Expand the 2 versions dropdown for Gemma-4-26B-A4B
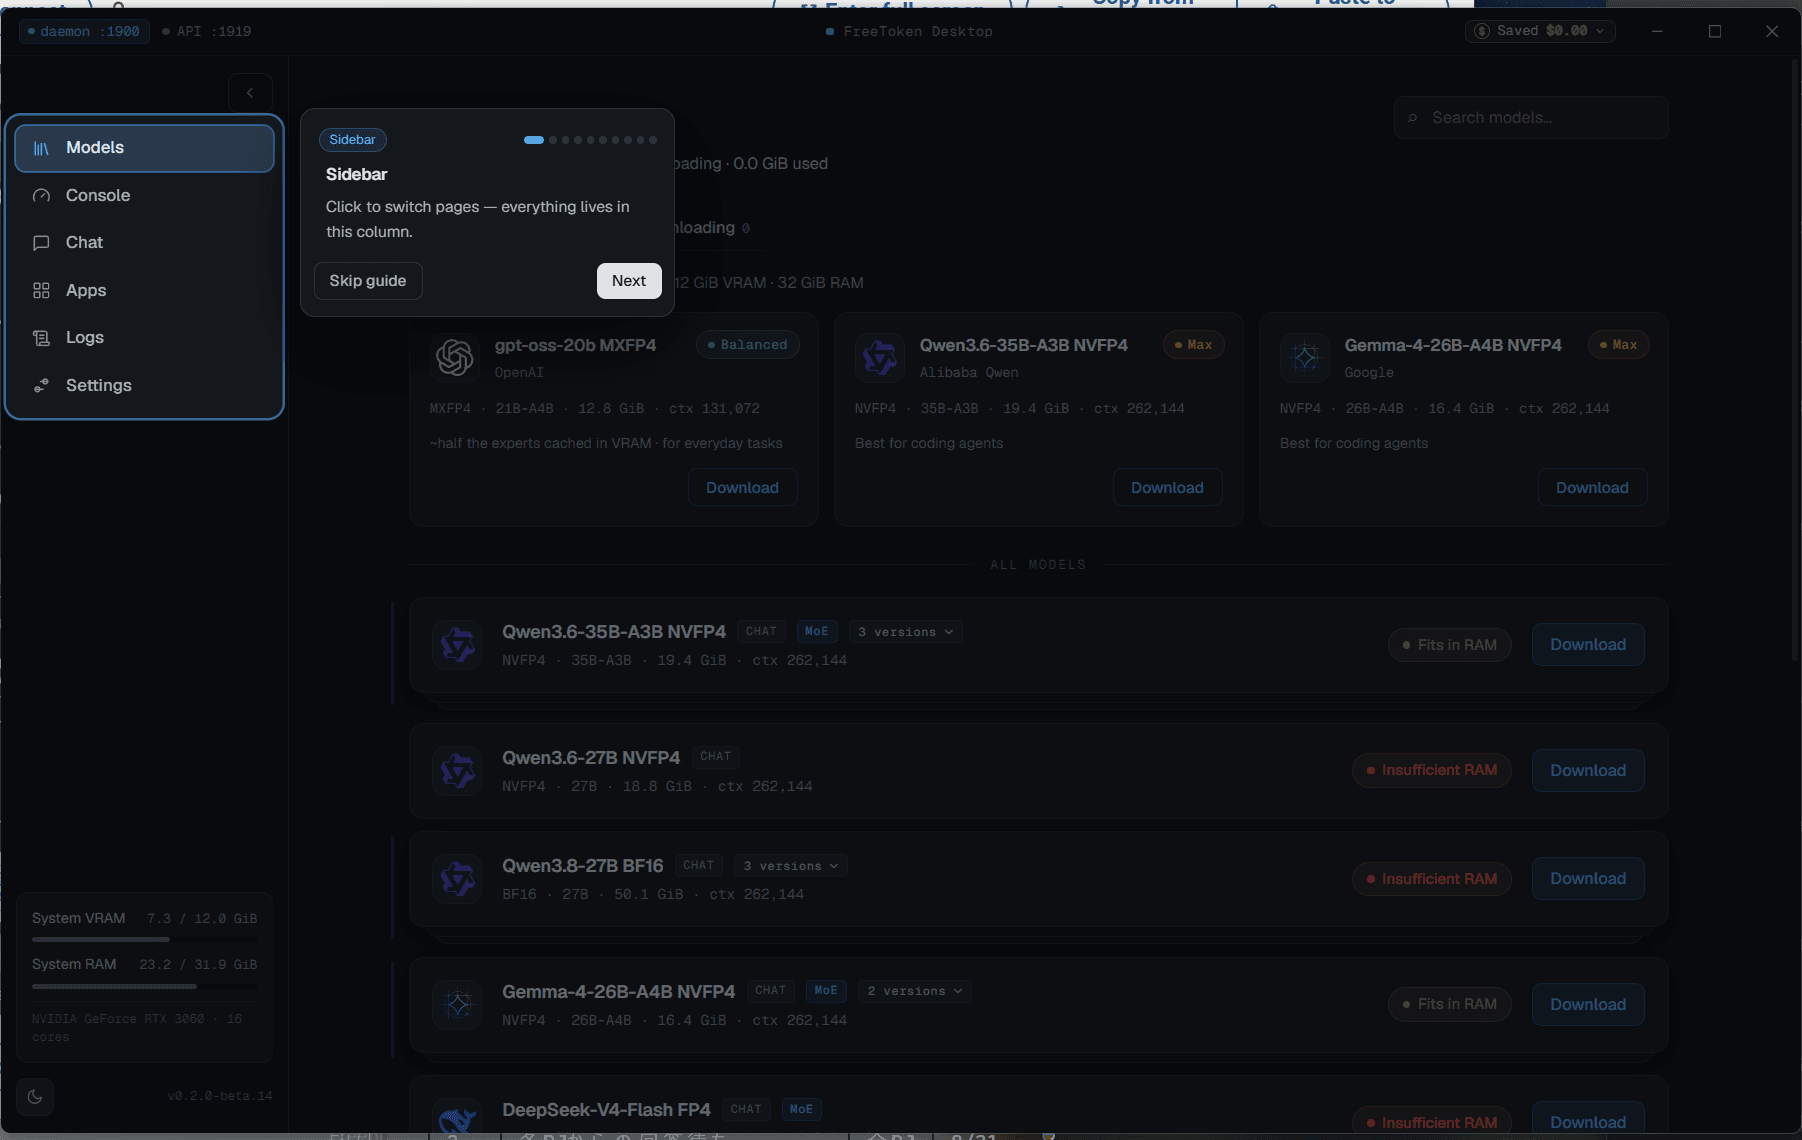1802x1140 pixels. click(915, 991)
